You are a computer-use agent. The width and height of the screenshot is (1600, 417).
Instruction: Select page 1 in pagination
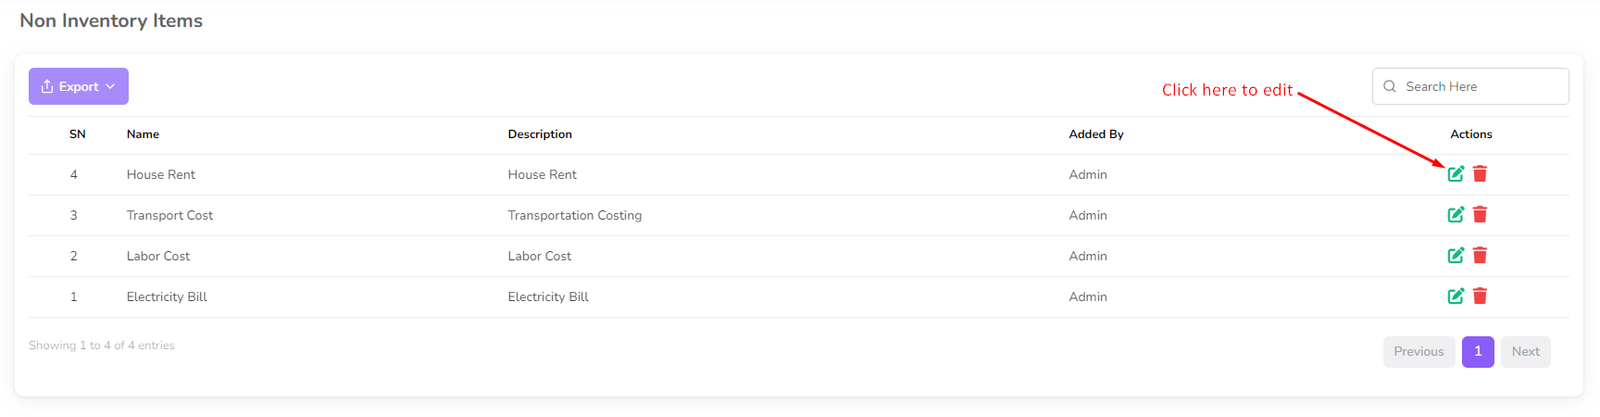tap(1477, 351)
